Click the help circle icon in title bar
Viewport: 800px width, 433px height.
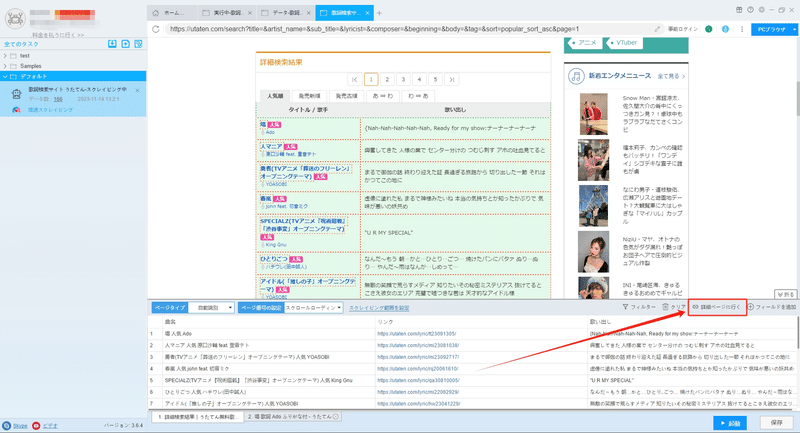pyautogui.click(x=751, y=10)
